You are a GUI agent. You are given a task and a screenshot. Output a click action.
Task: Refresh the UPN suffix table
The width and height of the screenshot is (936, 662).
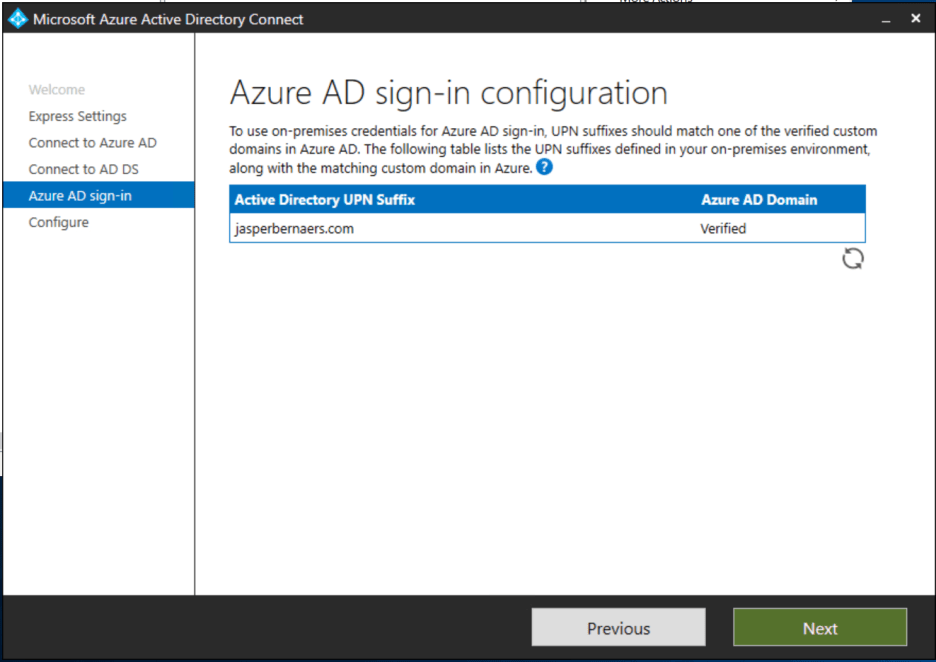(x=852, y=258)
